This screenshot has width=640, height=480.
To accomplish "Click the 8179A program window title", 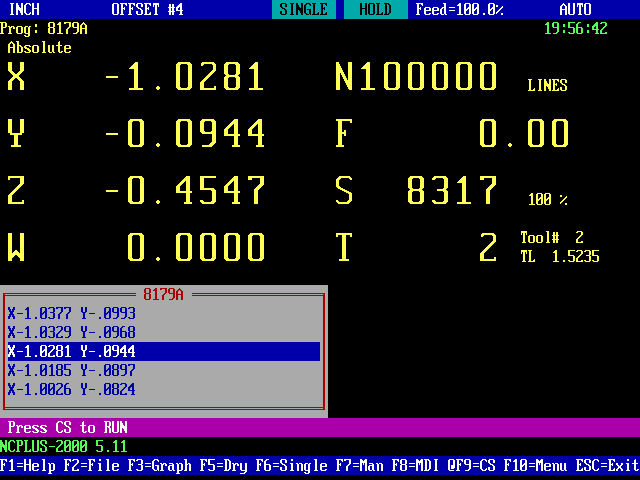I will click(163, 295).
